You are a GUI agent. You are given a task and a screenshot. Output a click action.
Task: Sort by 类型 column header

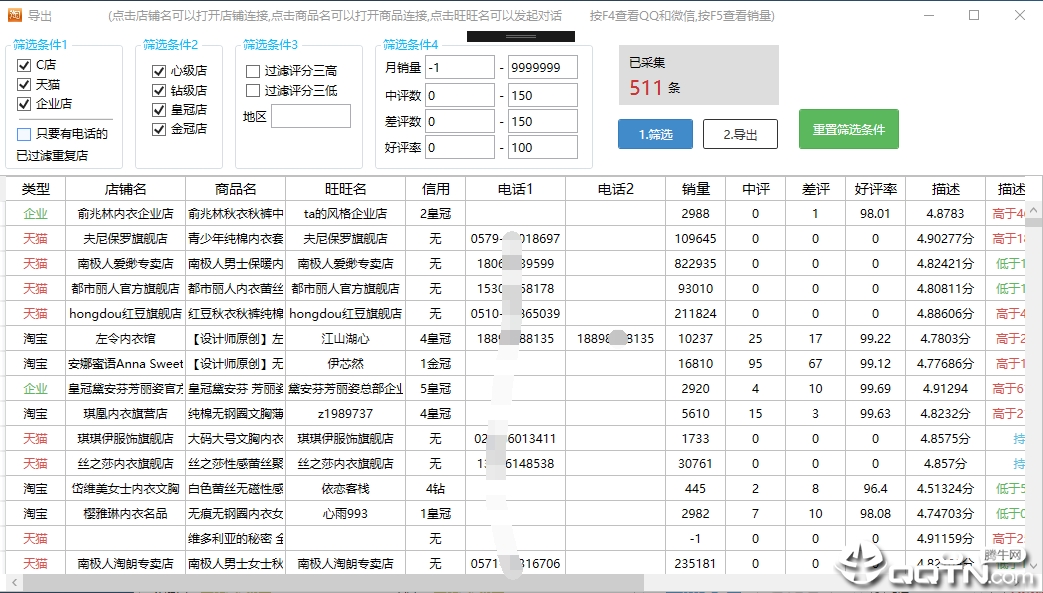[x=35, y=189]
